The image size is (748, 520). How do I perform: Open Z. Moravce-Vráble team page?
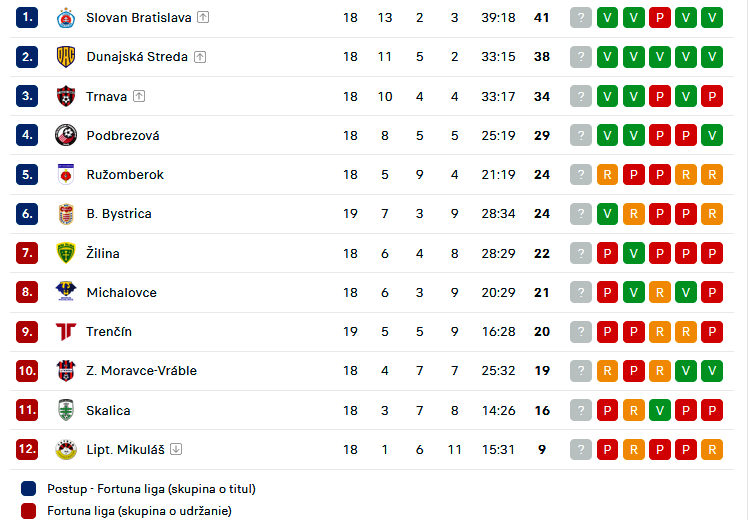coord(141,371)
